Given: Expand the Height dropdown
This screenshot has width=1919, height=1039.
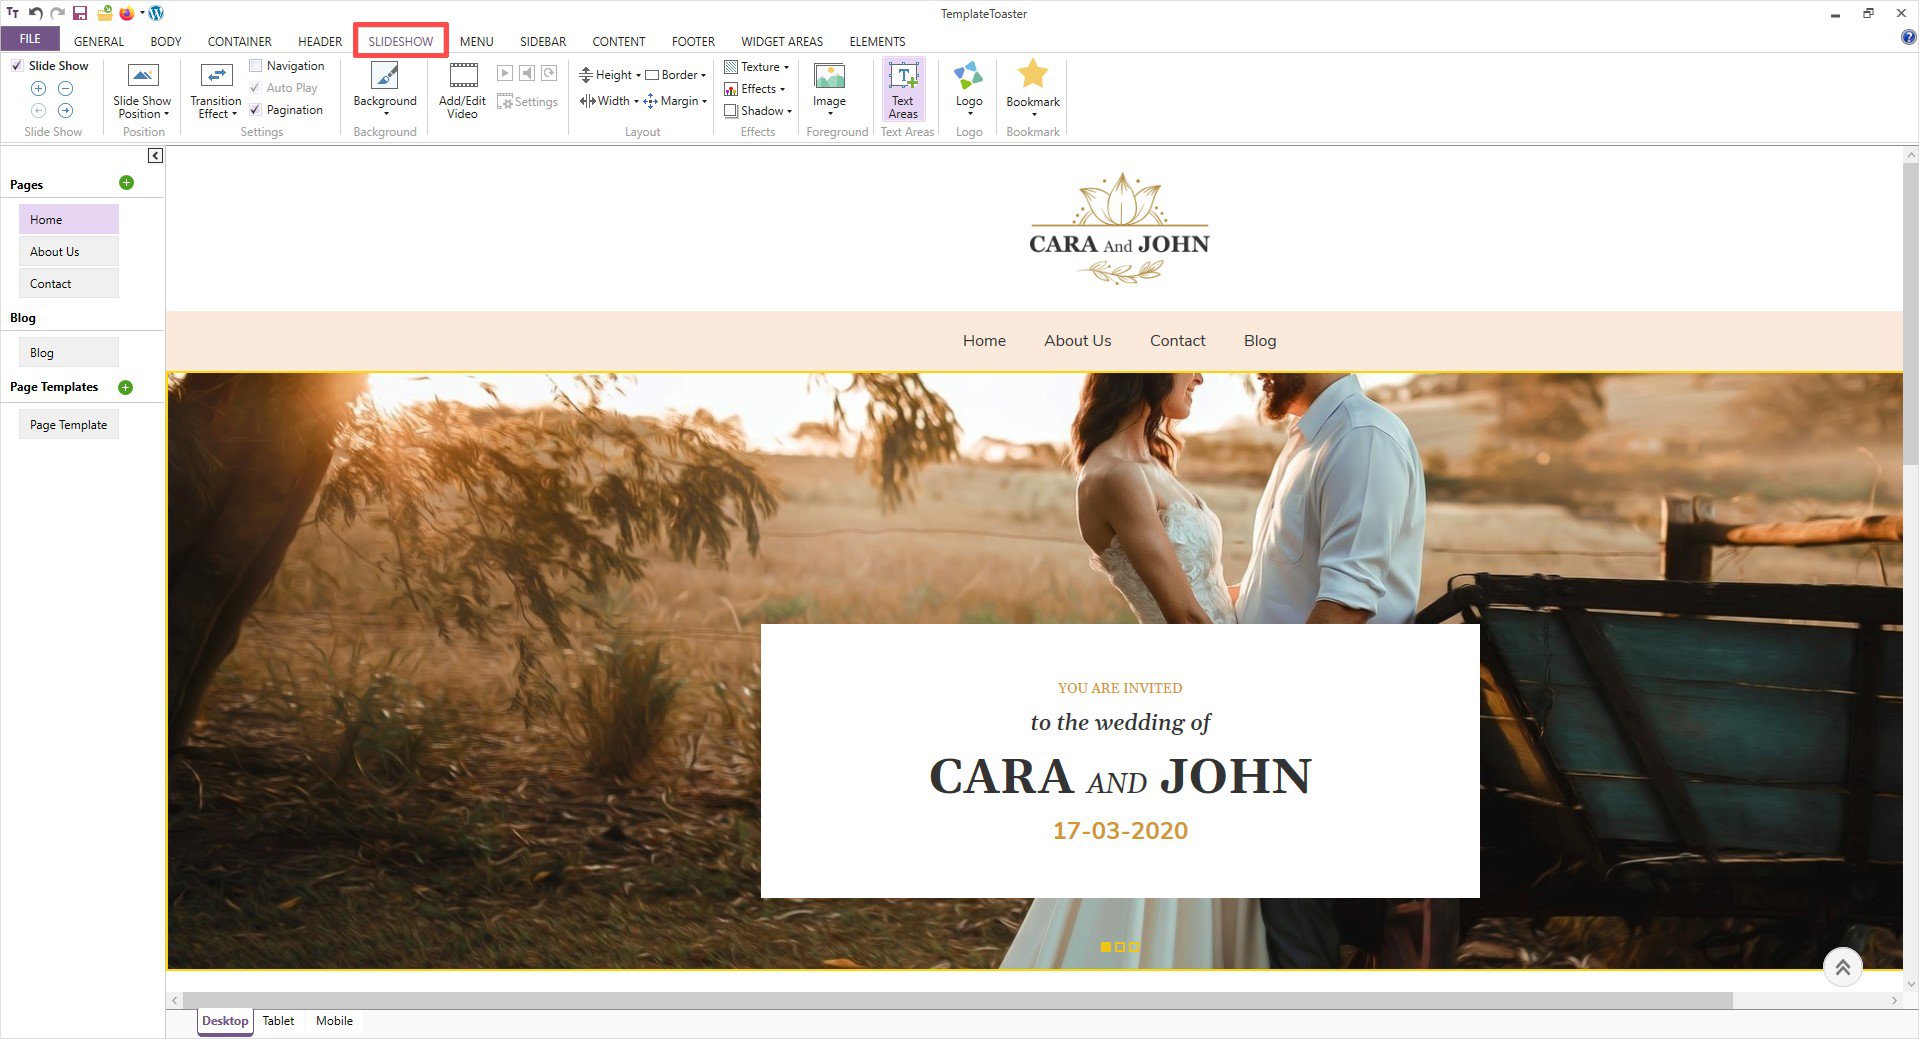Looking at the screenshot, I should pyautogui.click(x=611, y=75).
